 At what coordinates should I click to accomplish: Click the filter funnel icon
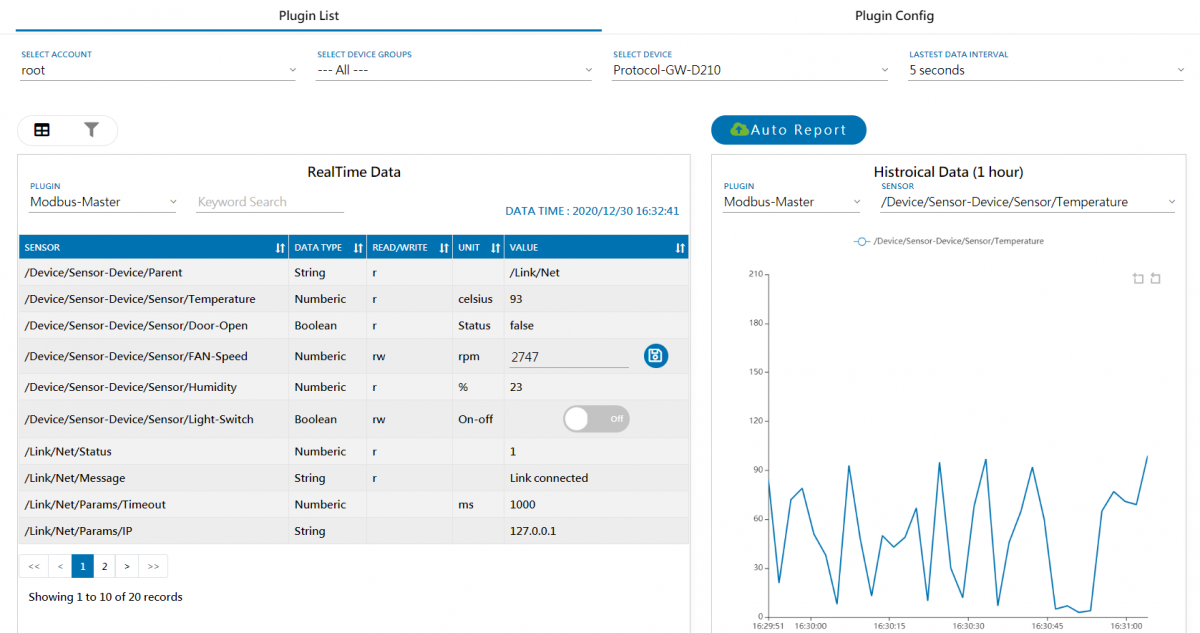pyautogui.click(x=91, y=130)
